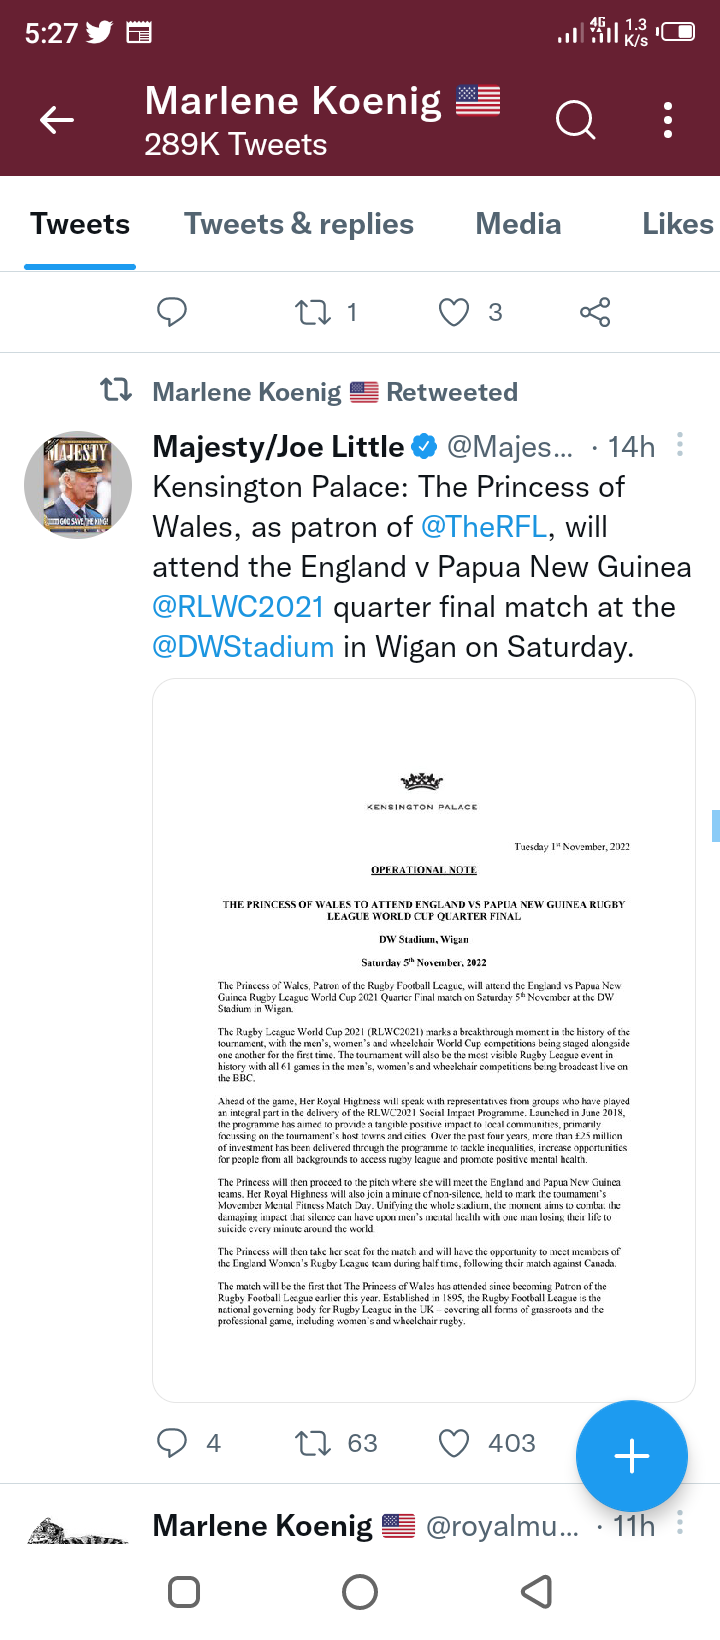The width and height of the screenshot is (720, 1640).
Task: Select the Likes tab
Action: pos(677,224)
